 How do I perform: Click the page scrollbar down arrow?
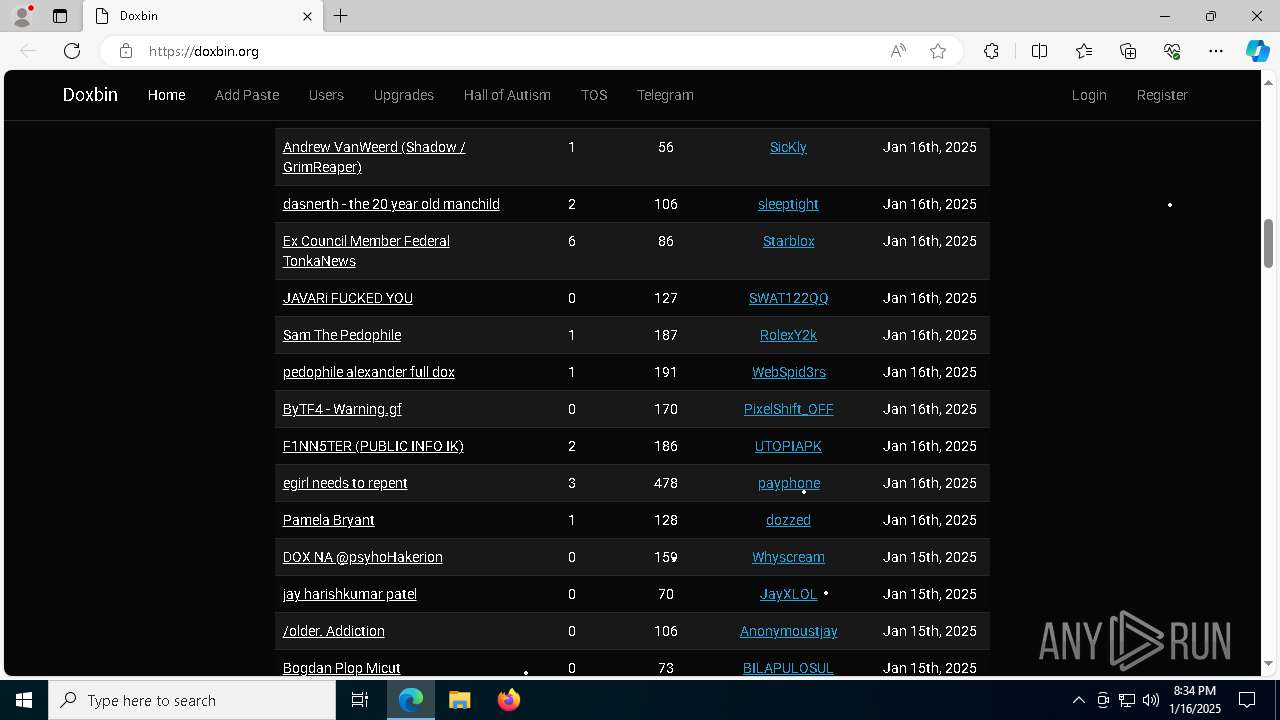(x=1269, y=664)
